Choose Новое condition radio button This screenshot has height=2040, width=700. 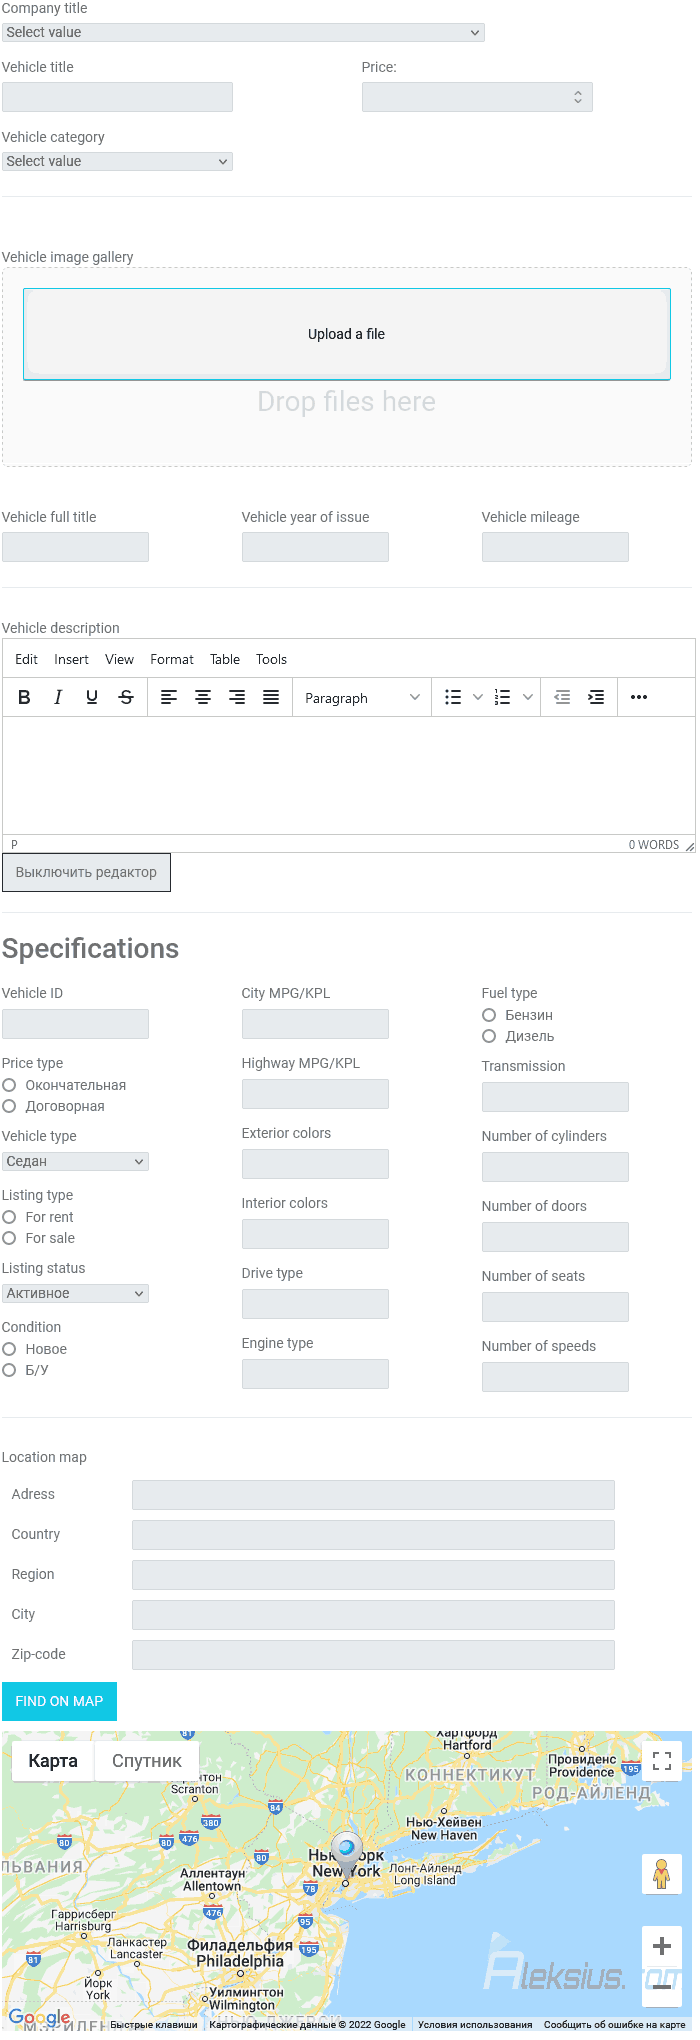tap(9, 1349)
